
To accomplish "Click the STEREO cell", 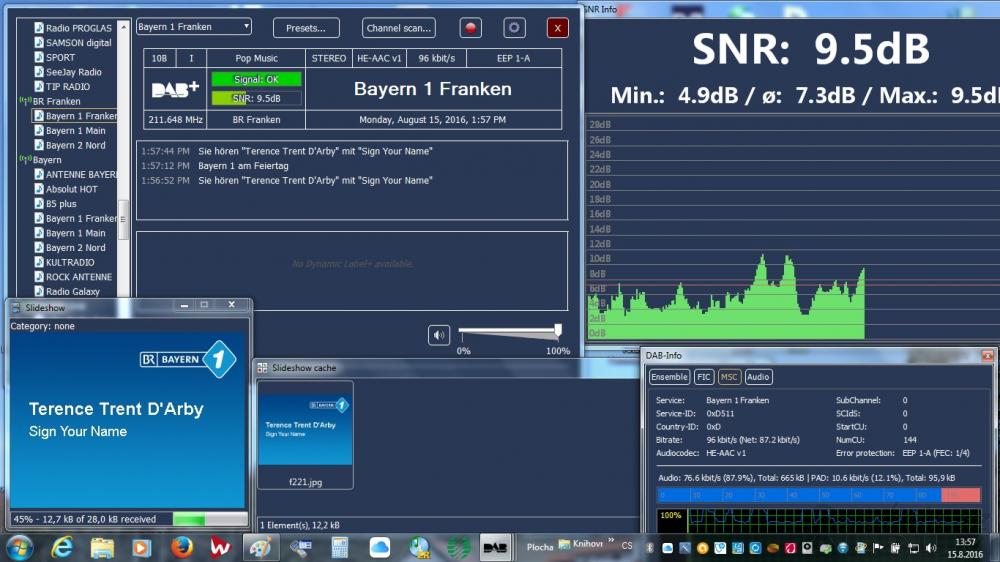I will 329,58.
